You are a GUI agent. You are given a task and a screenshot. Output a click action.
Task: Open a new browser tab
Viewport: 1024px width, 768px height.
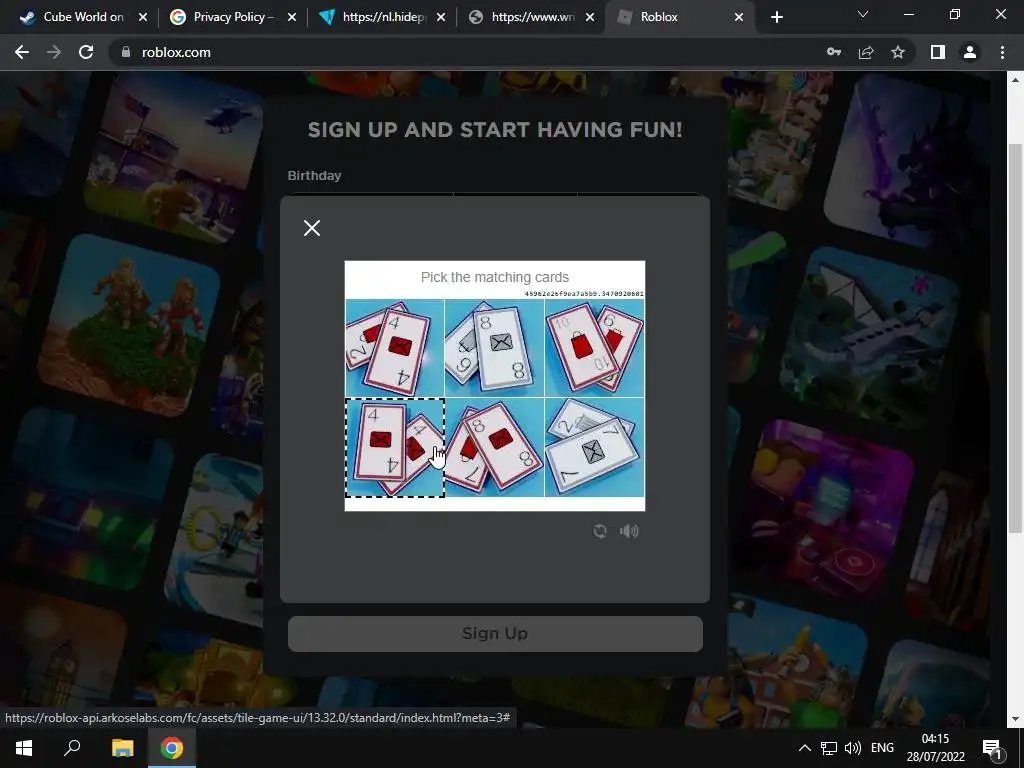[776, 18]
